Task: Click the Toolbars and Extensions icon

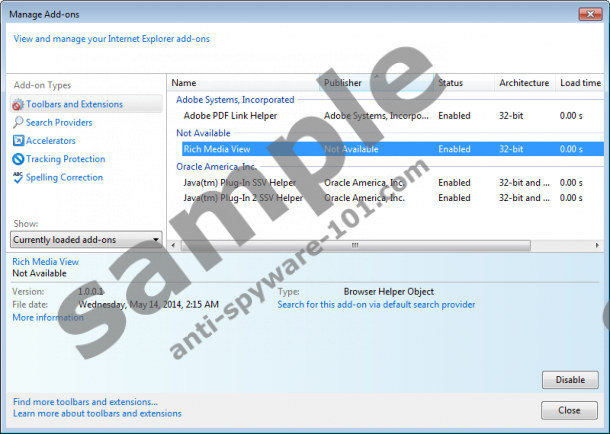Action: [x=18, y=104]
